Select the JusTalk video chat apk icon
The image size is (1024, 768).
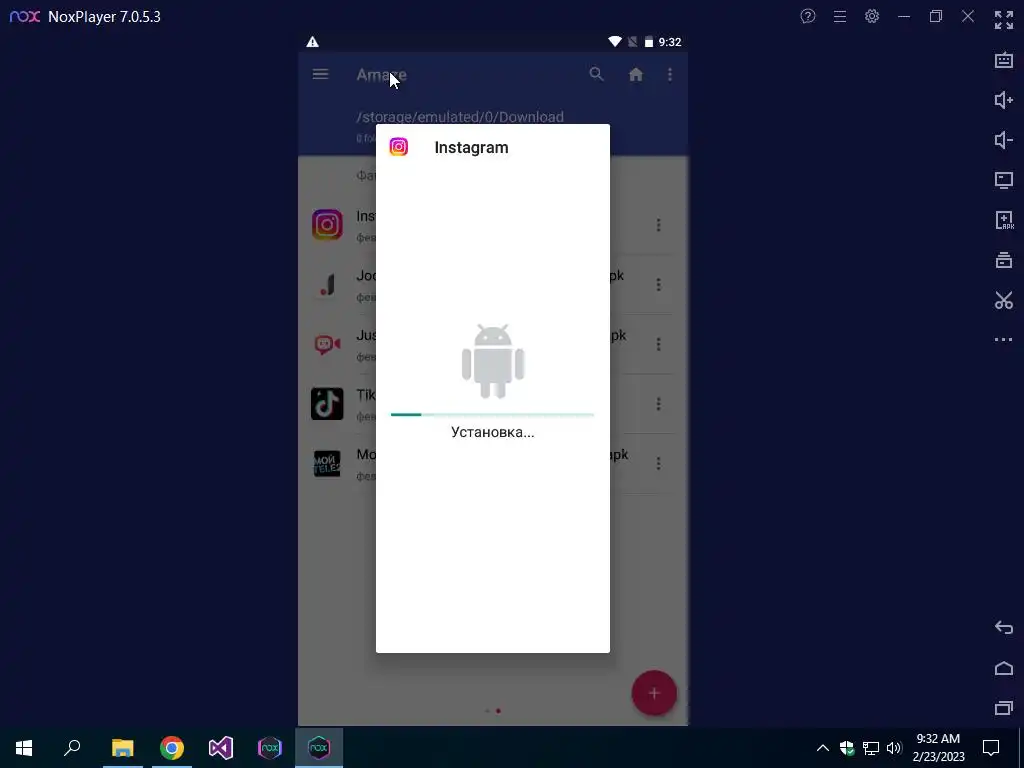327,344
